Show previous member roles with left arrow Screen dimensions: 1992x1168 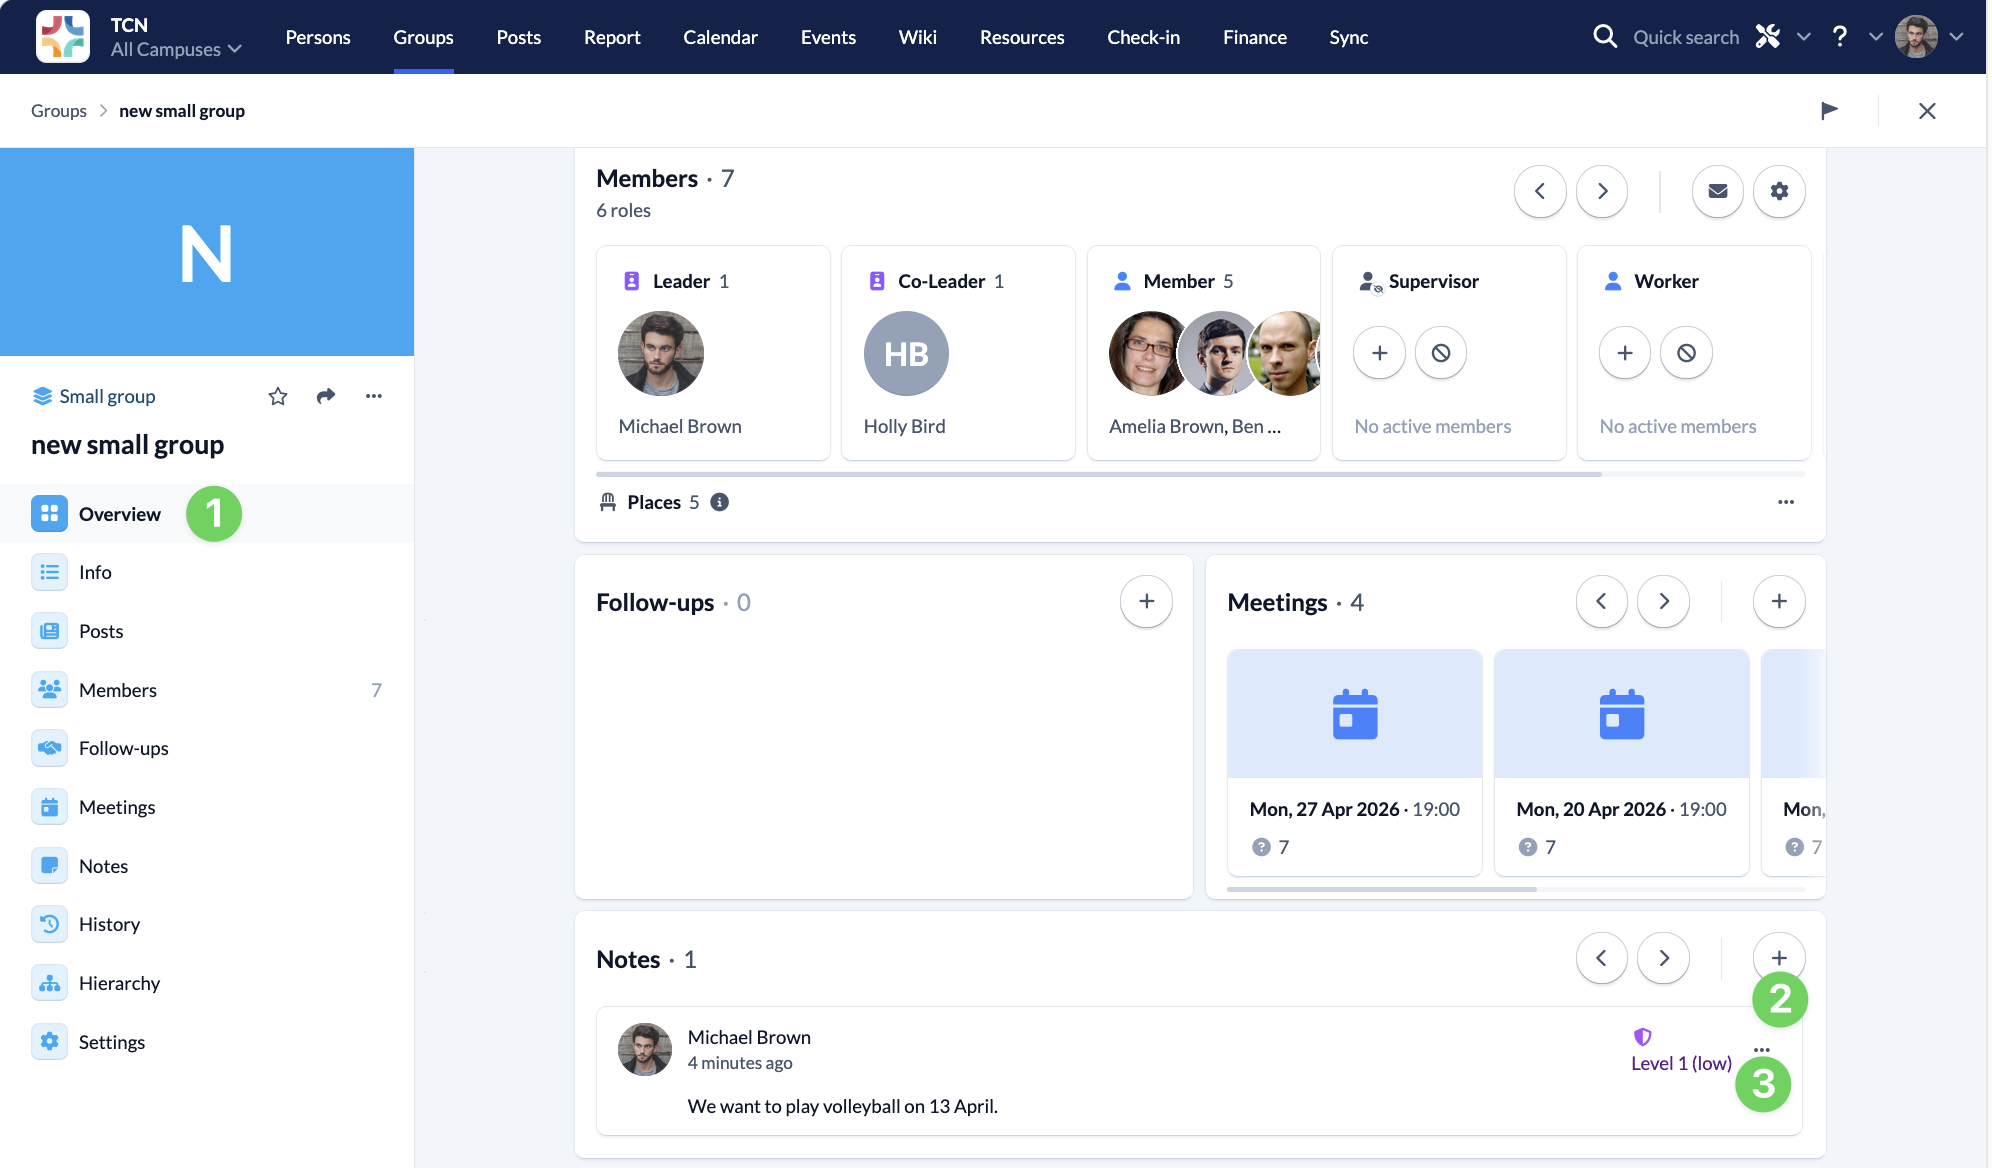coord(1540,191)
